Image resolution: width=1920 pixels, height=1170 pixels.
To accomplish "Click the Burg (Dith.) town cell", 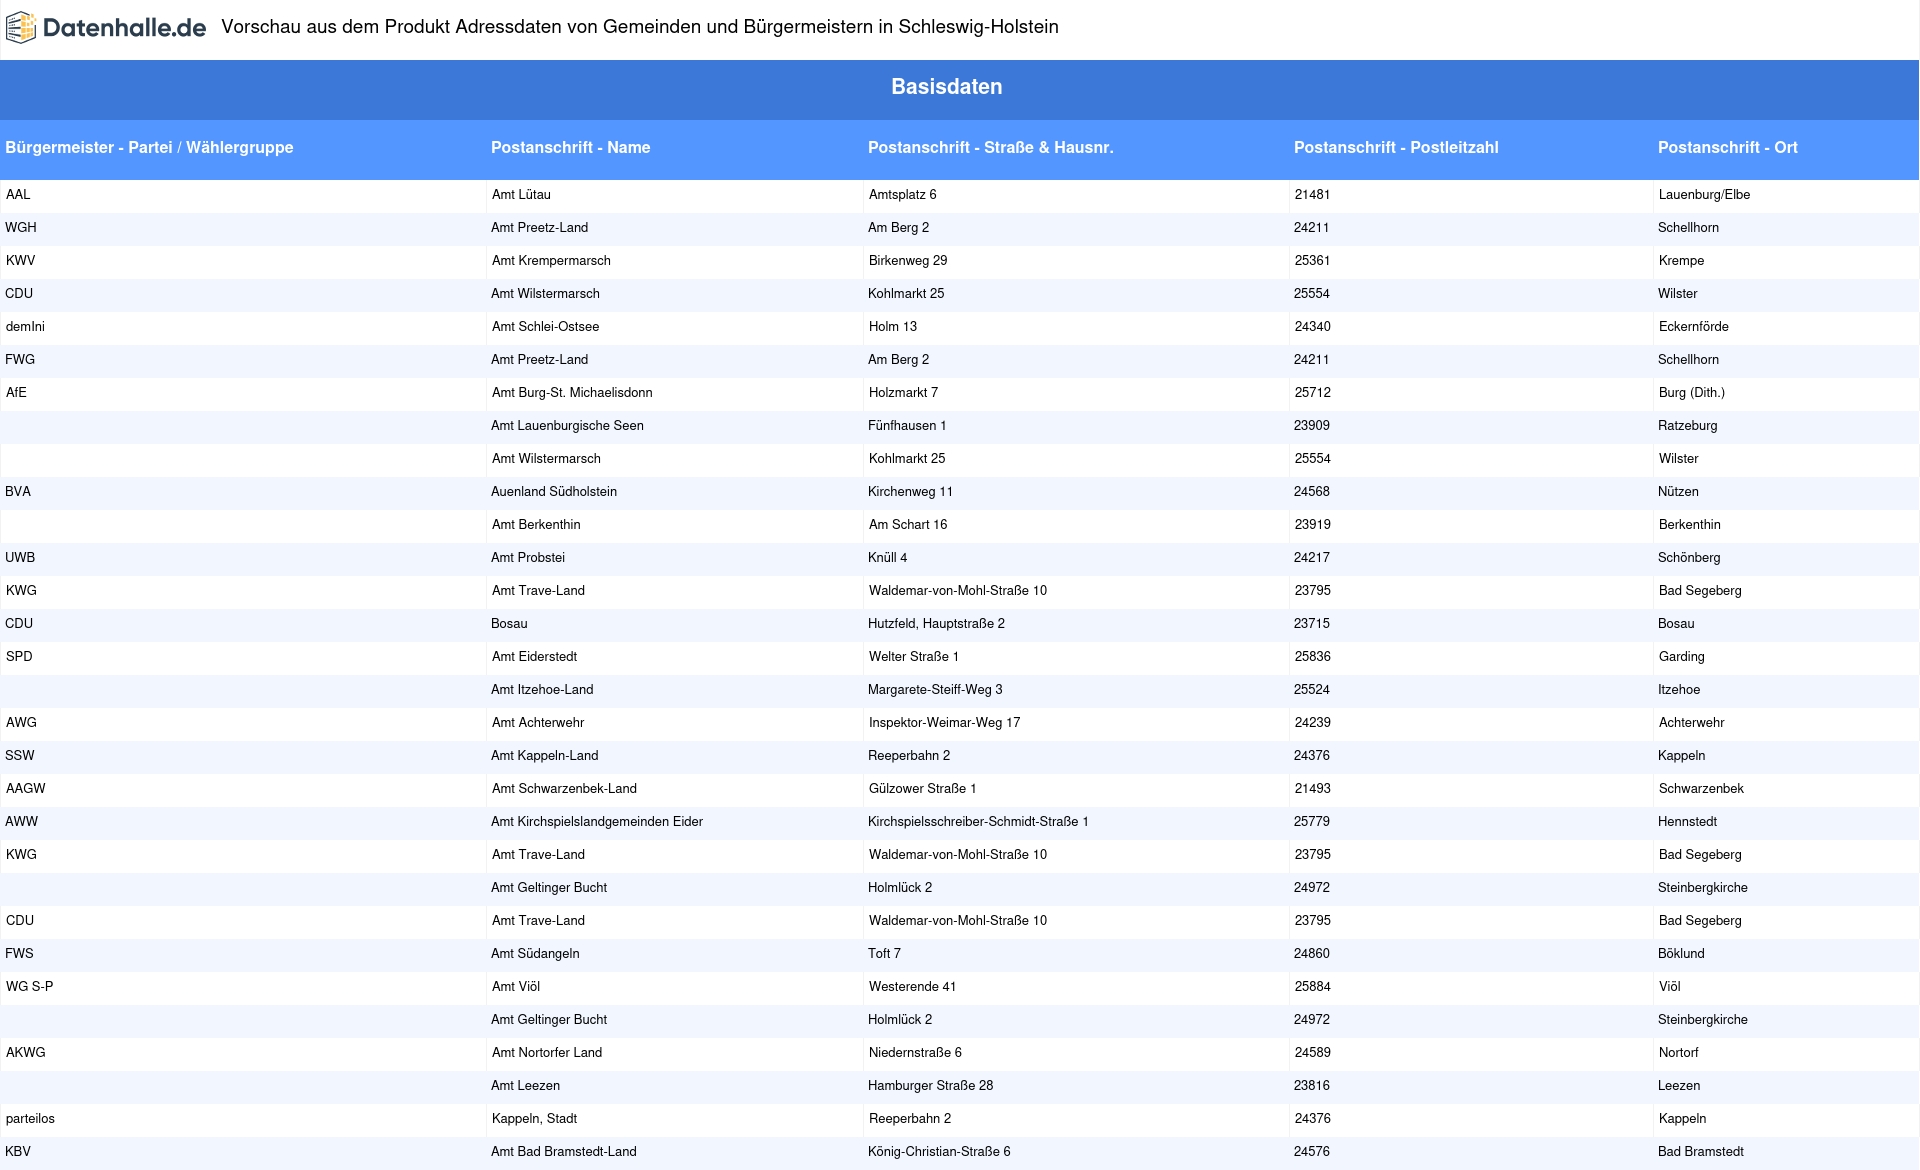I will point(1691,393).
